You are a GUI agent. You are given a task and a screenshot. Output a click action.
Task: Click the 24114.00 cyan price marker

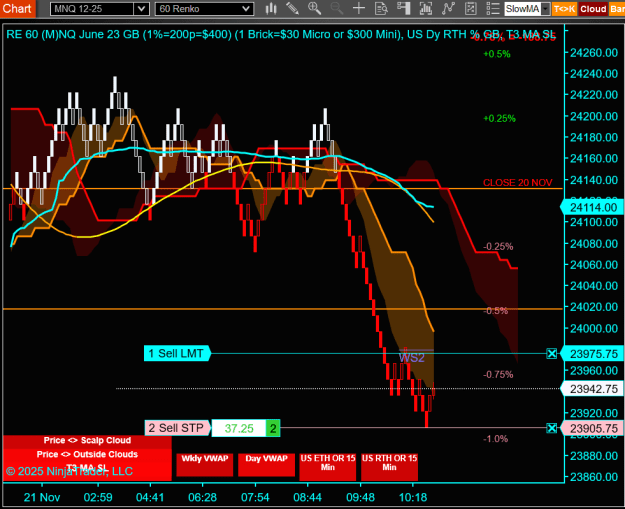pyautogui.click(x=592, y=207)
